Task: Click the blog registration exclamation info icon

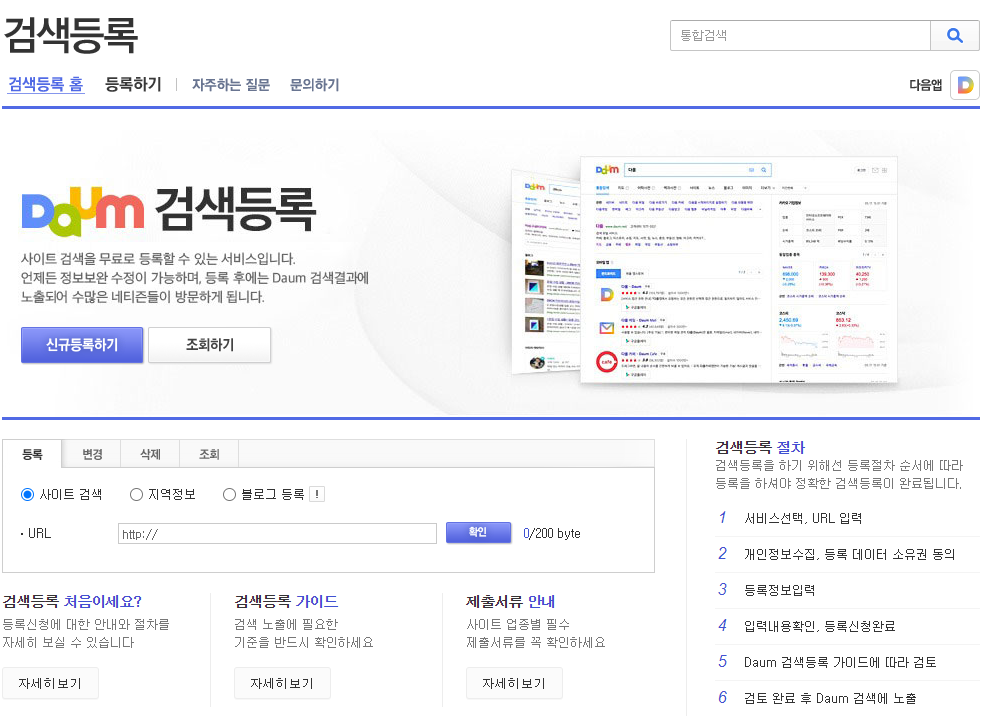Action: click(317, 494)
